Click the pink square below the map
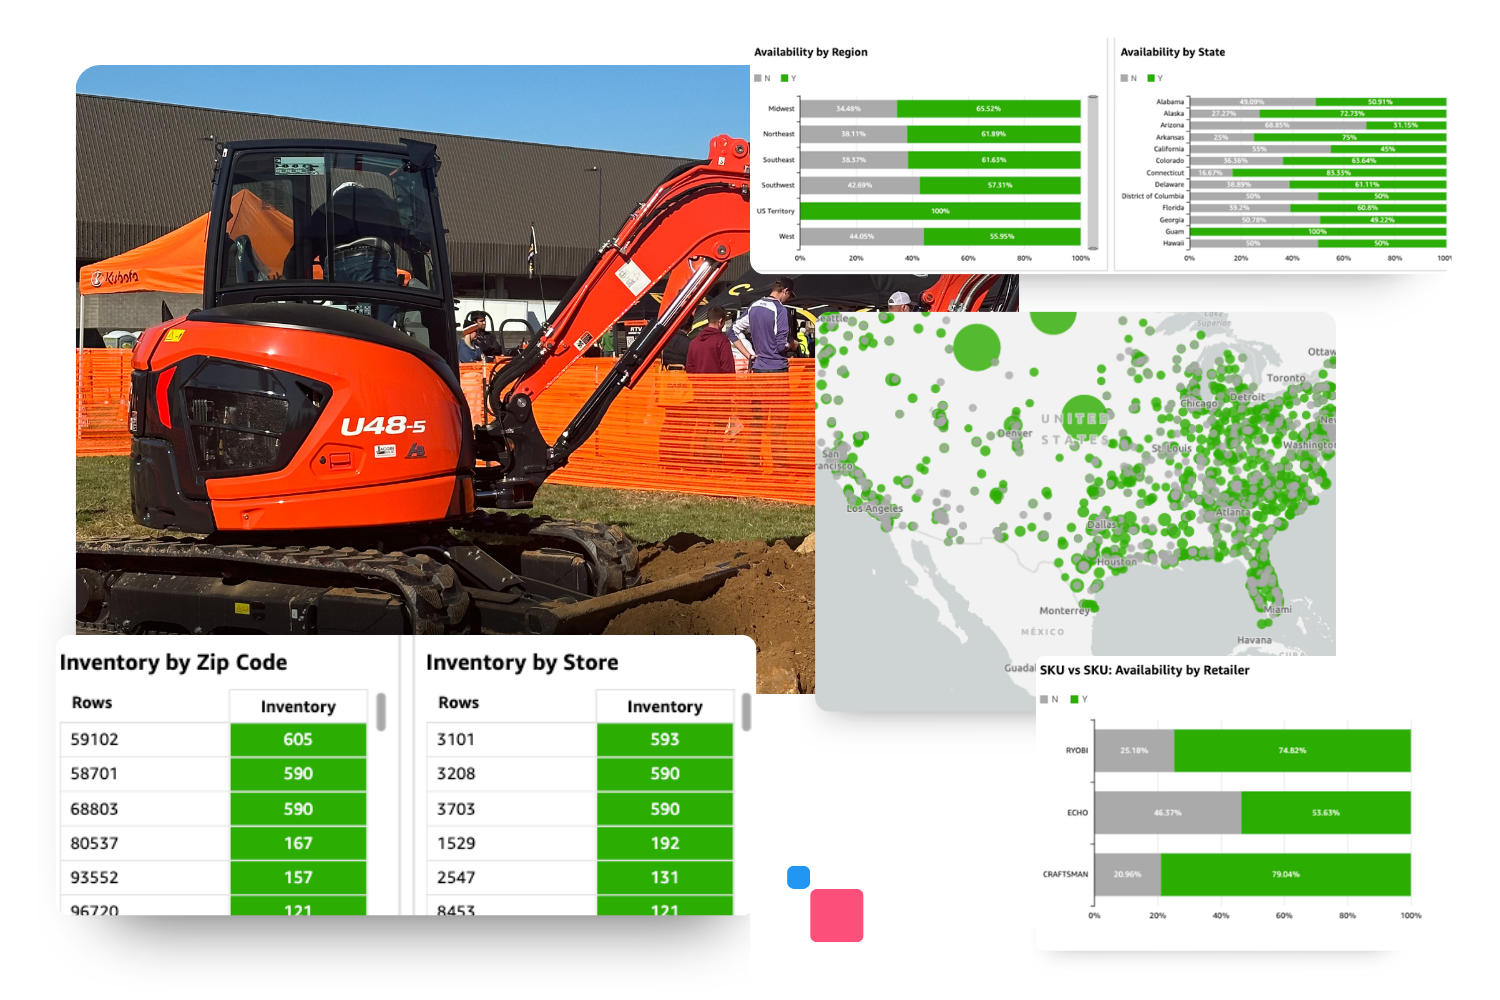This screenshot has width=1500, height=1000. click(x=836, y=915)
